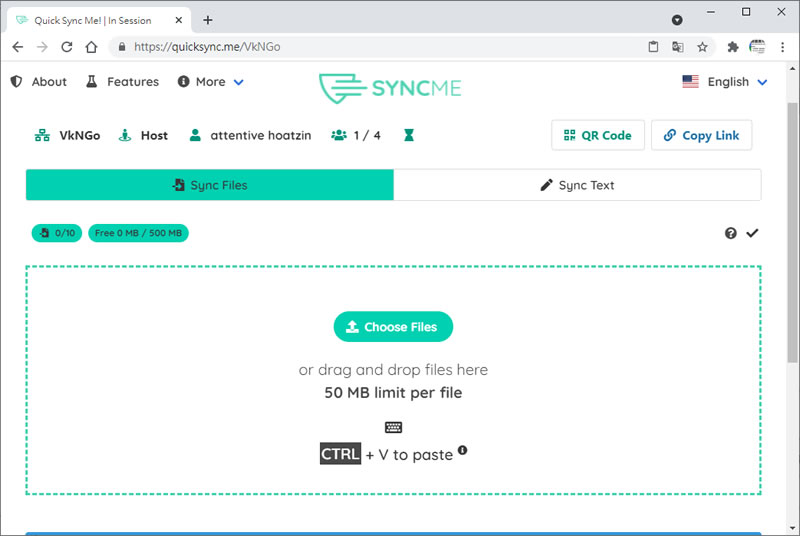Image resolution: width=800 pixels, height=536 pixels.
Task: Switch to Sync Files tab
Action: point(210,185)
